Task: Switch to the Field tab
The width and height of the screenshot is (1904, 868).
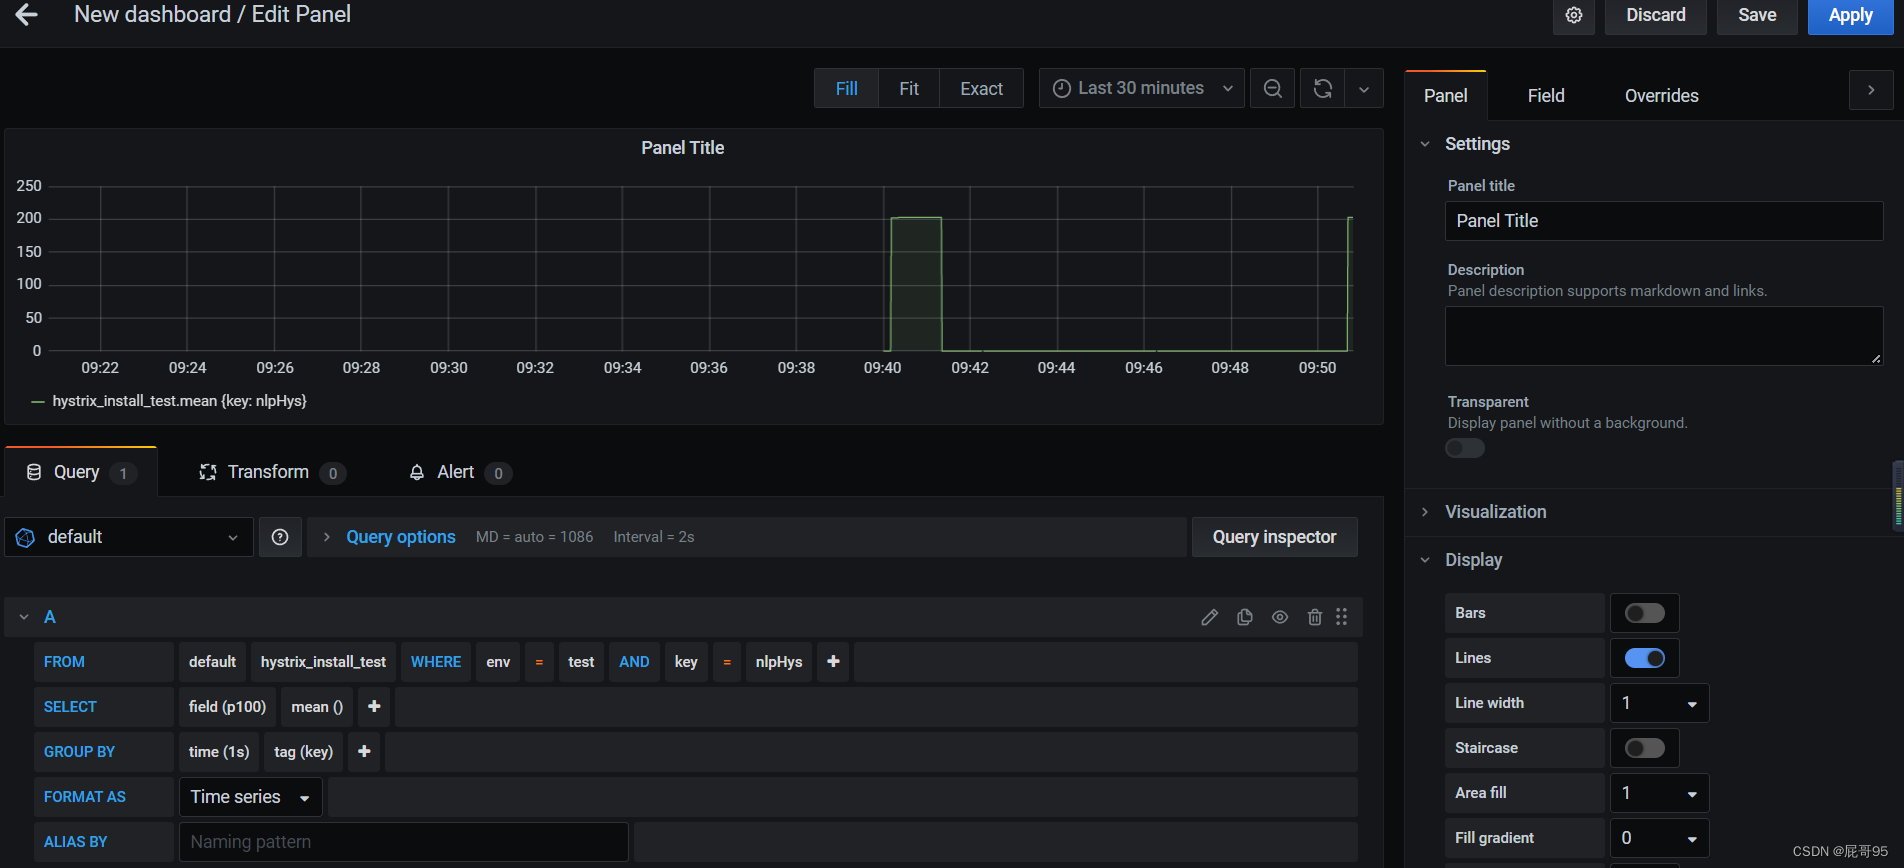Action: (x=1546, y=96)
